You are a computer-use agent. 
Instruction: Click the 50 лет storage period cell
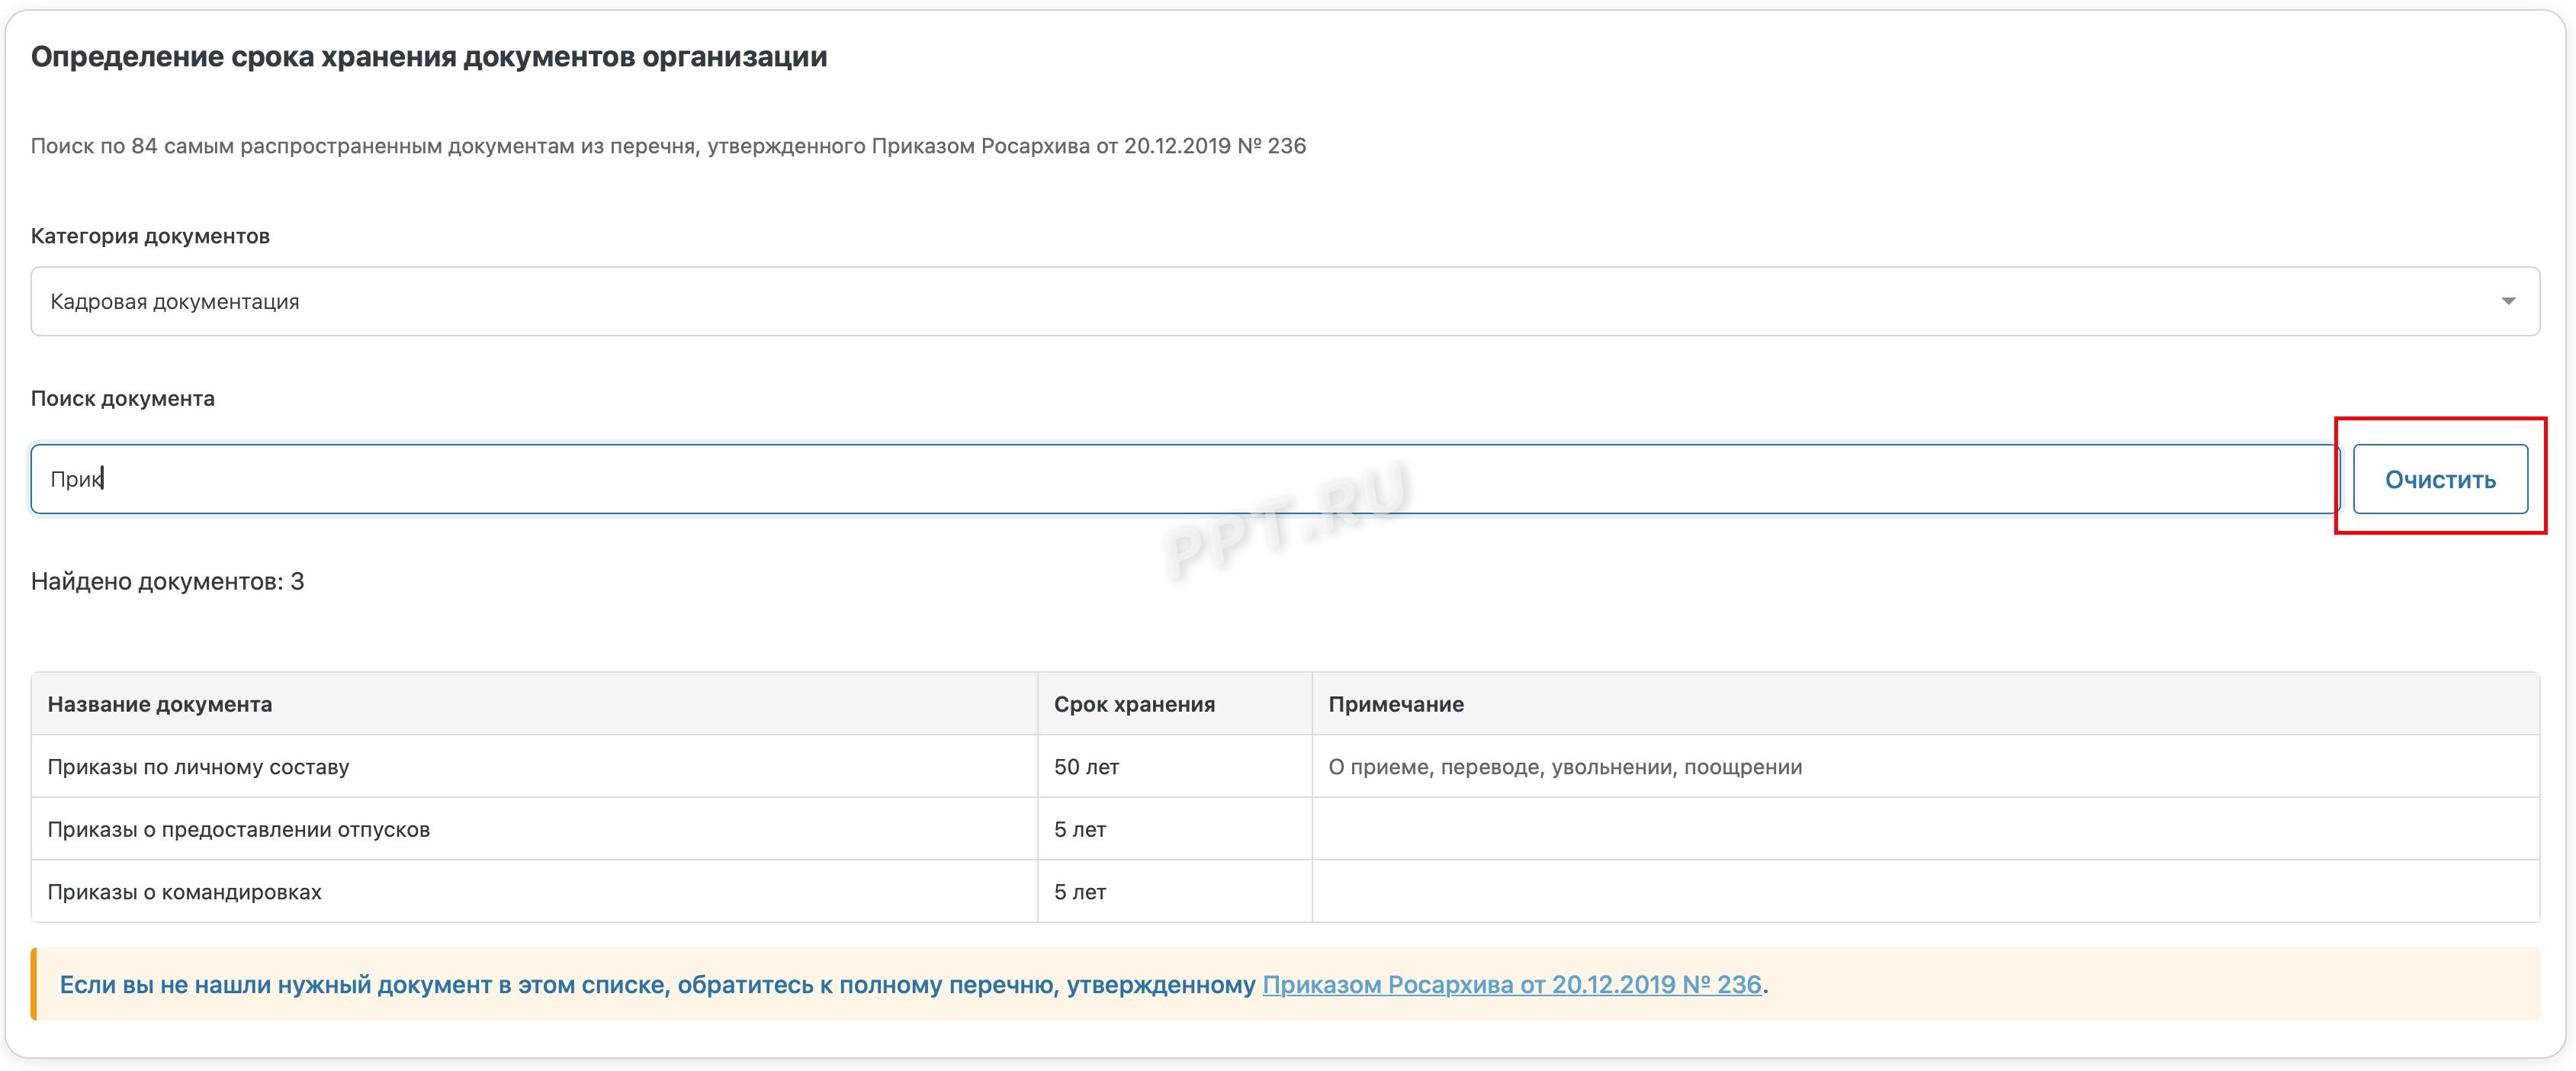(x=1174, y=767)
